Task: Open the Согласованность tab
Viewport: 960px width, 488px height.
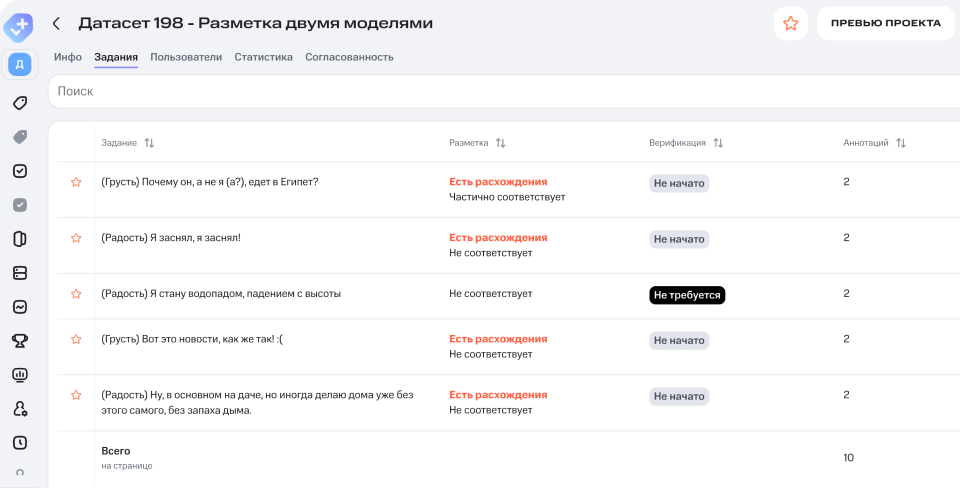Action: (x=349, y=57)
